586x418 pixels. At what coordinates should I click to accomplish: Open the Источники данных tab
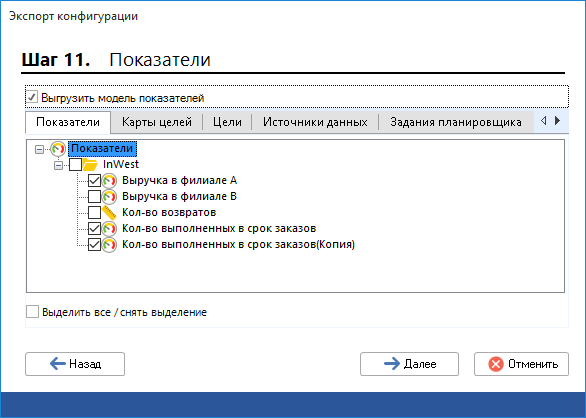tap(315, 122)
